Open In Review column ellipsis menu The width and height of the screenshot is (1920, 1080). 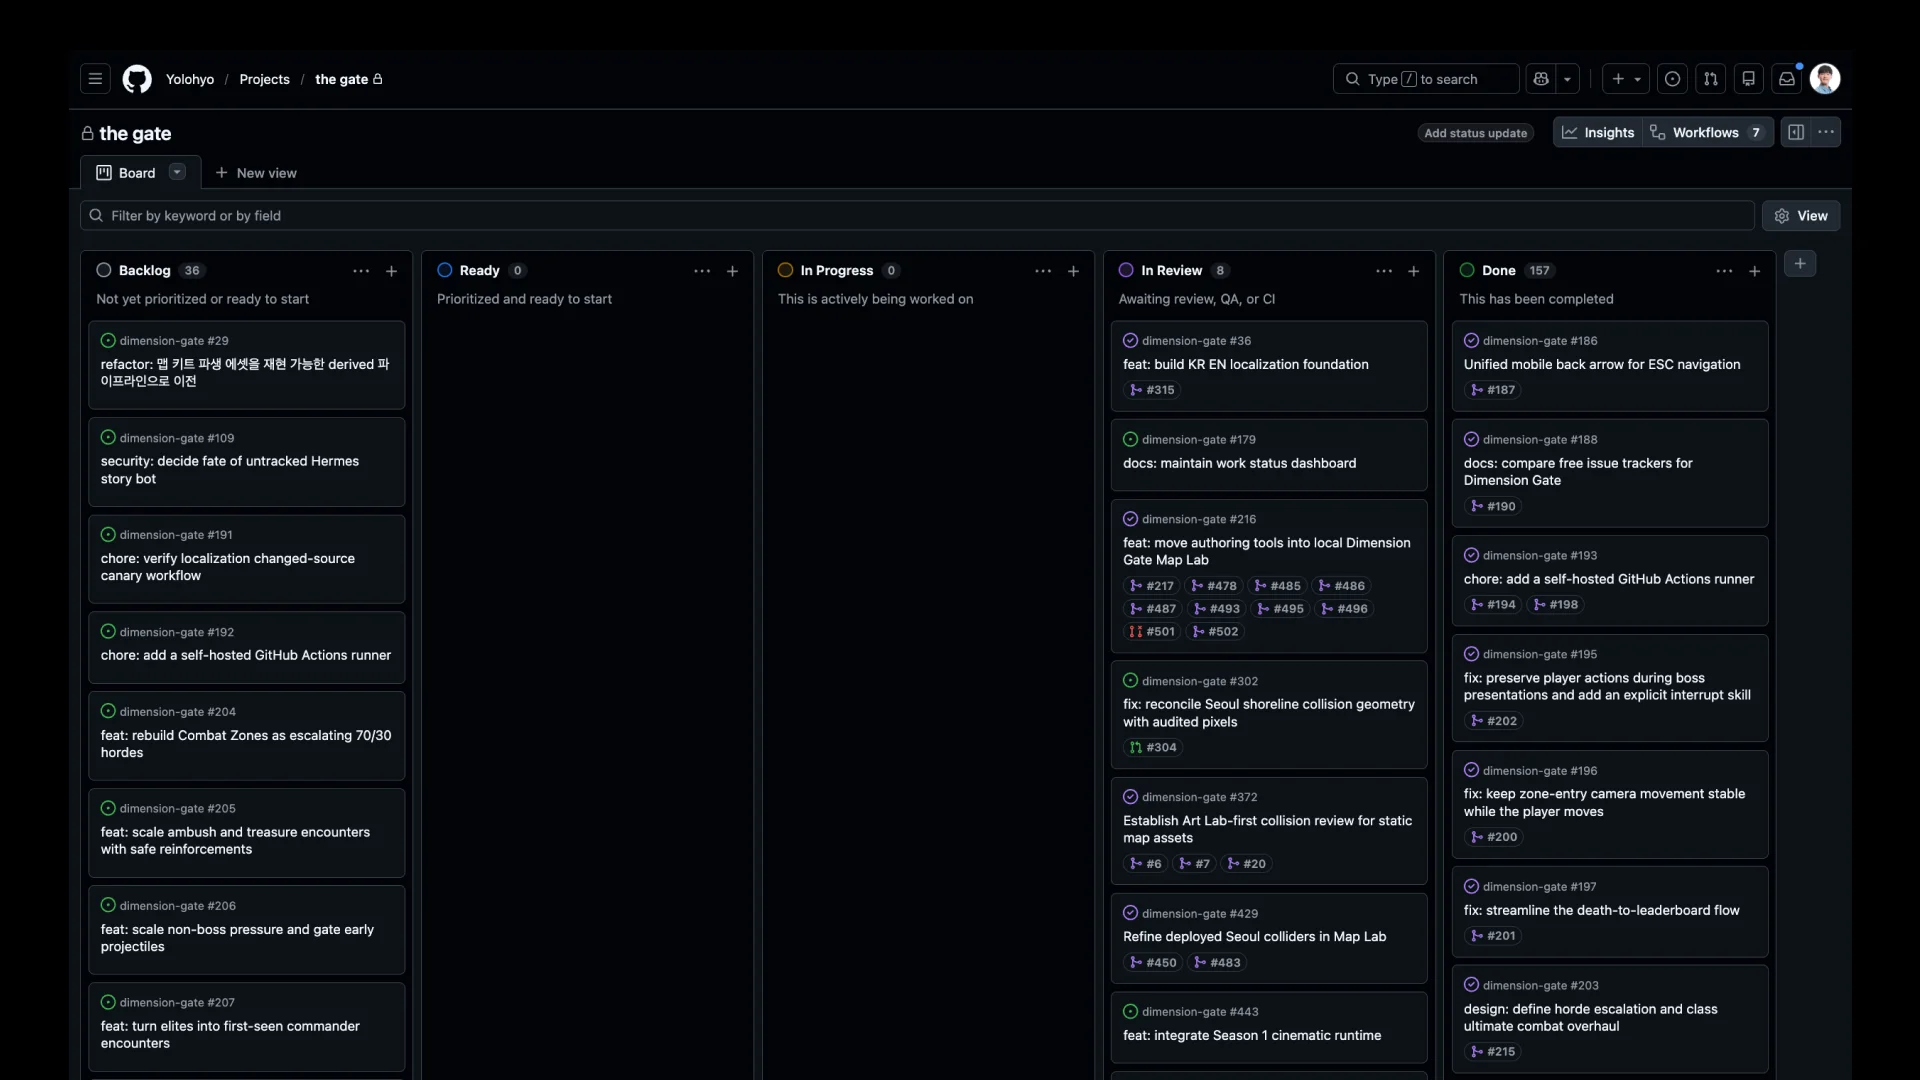1384,271
